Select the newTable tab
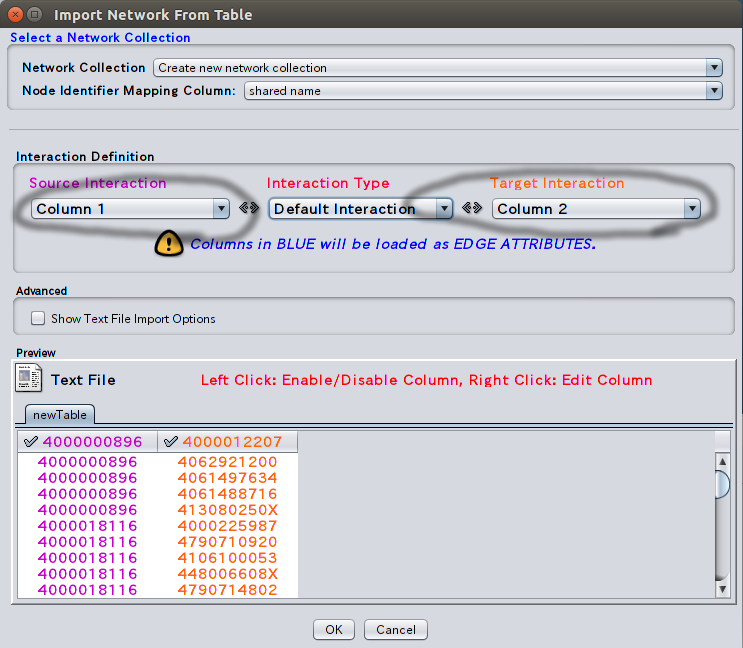 click(x=60, y=414)
